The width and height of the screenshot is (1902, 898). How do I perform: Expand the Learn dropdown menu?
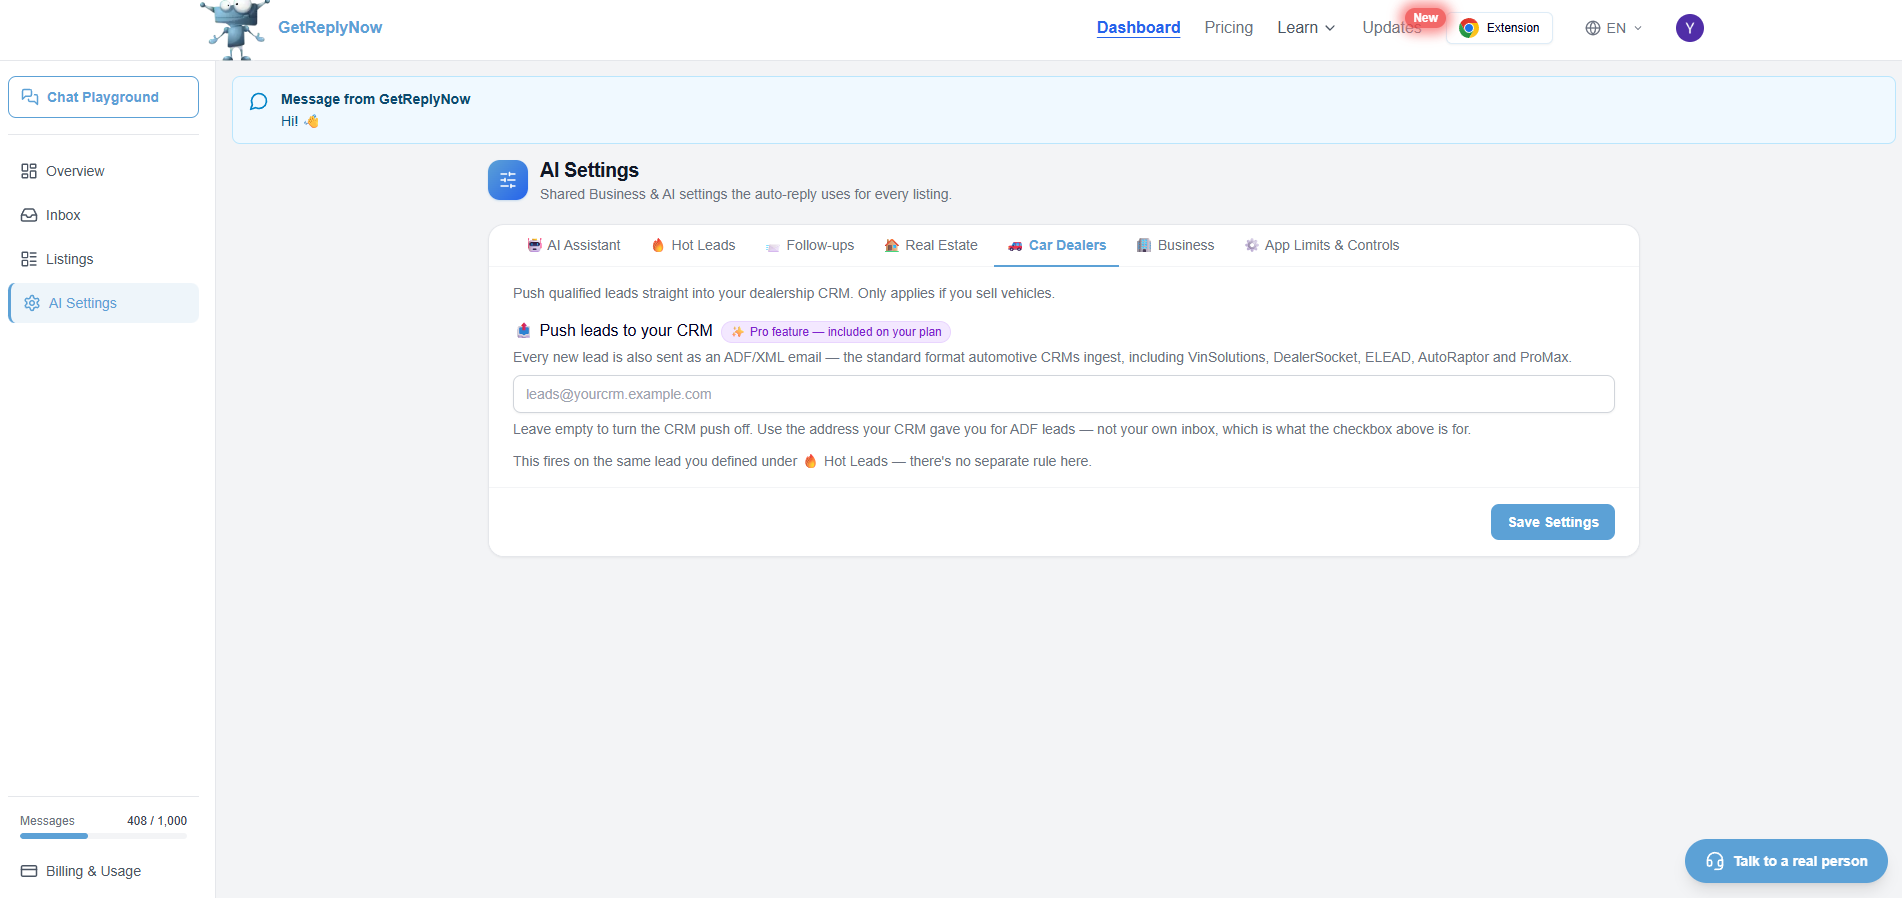click(x=1306, y=28)
